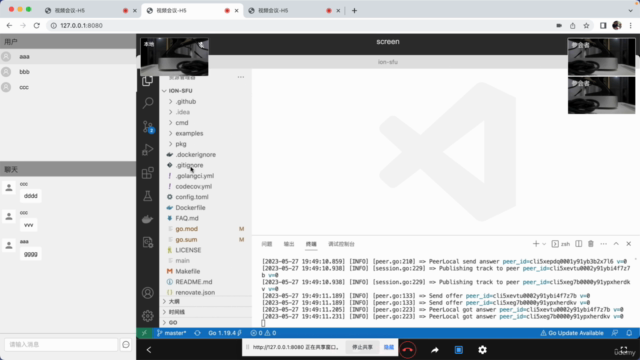The height and width of the screenshot is (360, 640).
Task: Open the Docker whale icon in activity bar
Action: pos(148,219)
